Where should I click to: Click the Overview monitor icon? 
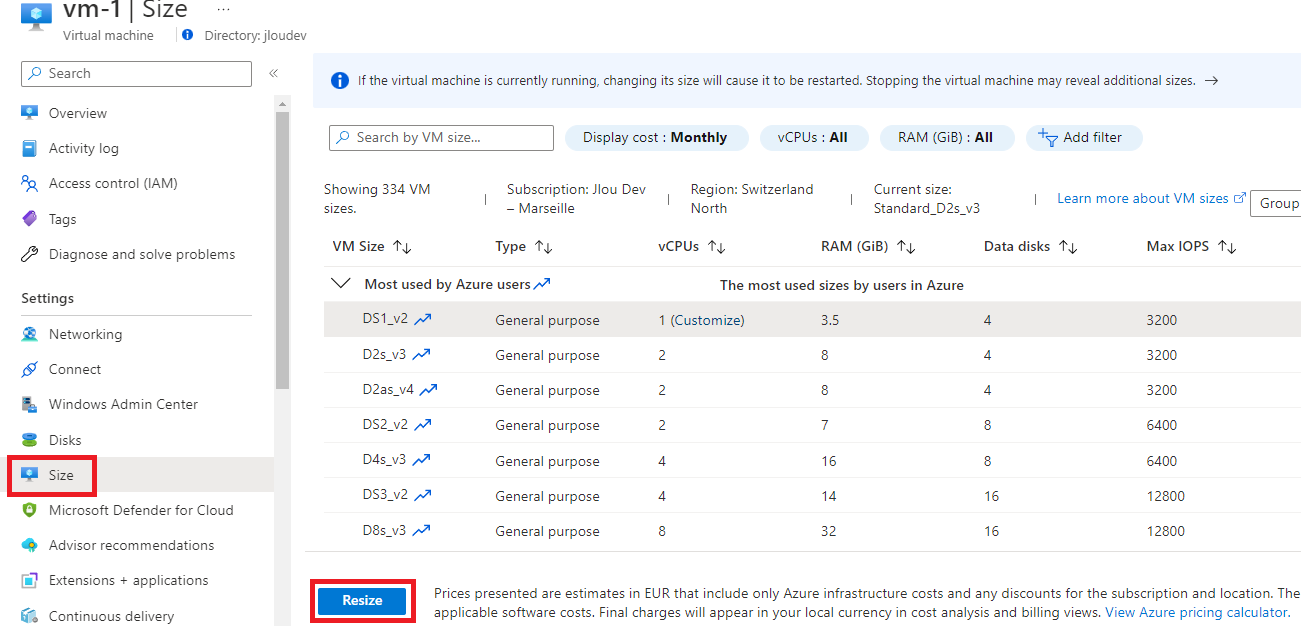click(30, 113)
